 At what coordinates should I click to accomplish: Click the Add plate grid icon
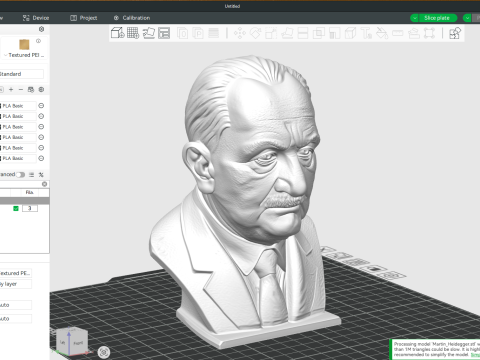pyautogui.click(x=133, y=33)
